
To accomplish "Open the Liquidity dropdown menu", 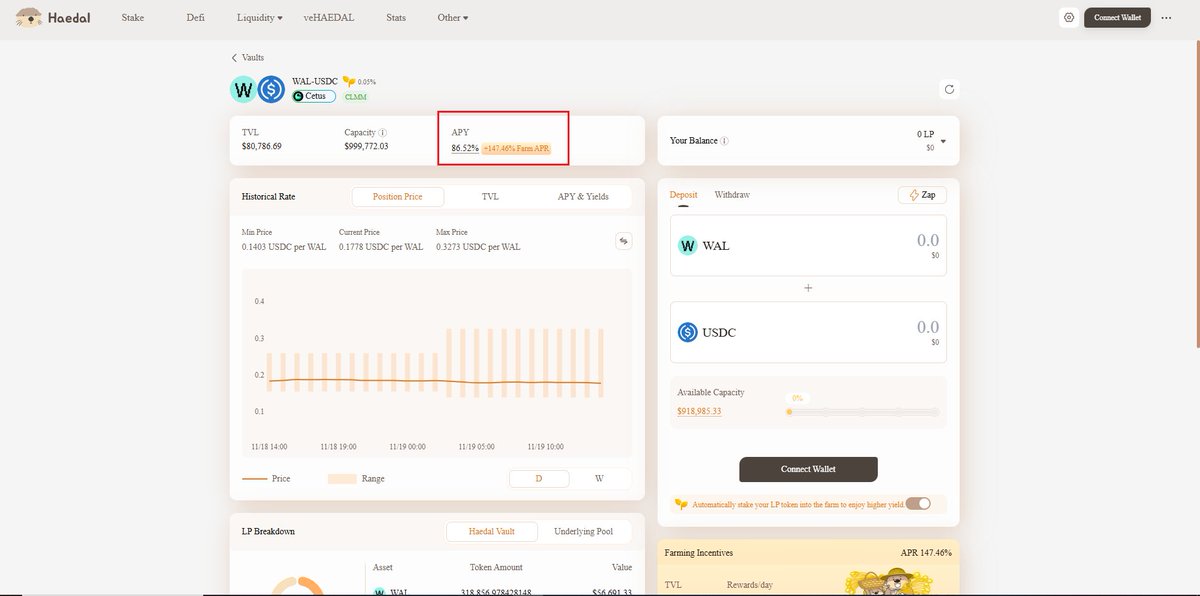I will coord(259,18).
